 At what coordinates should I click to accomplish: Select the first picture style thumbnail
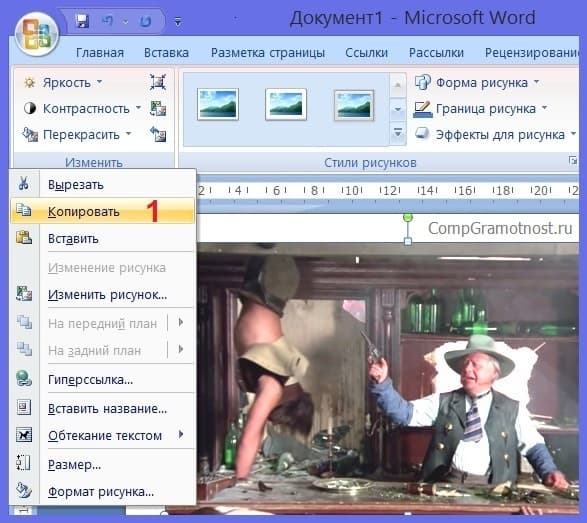click(218, 104)
